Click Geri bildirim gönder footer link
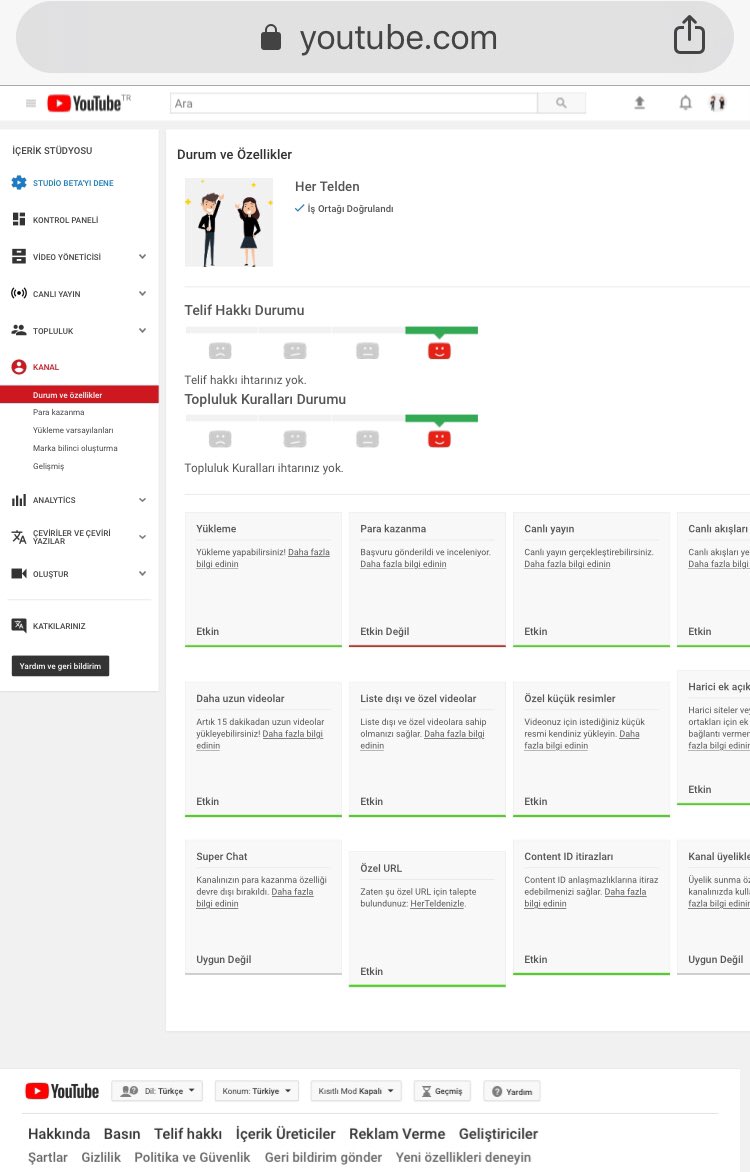This screenshot has height=1172, width=750. click(323, 1157)
